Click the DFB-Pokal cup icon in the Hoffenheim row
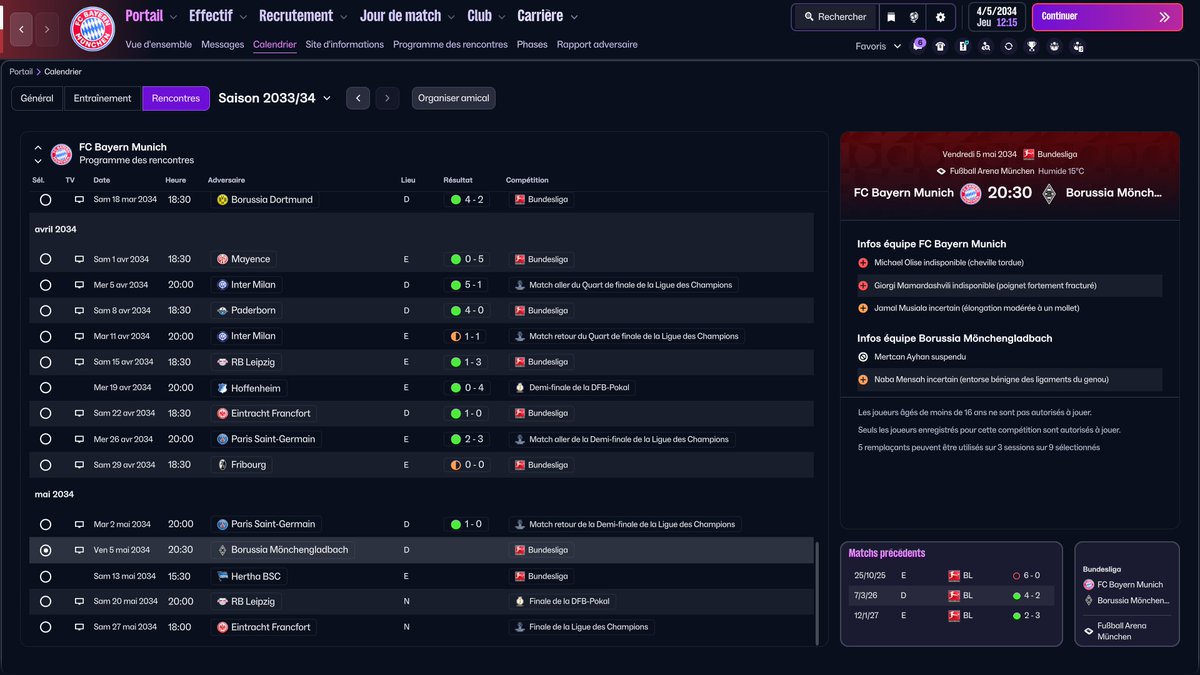This screenshot has height=675, width=1200. coord(520,388)
